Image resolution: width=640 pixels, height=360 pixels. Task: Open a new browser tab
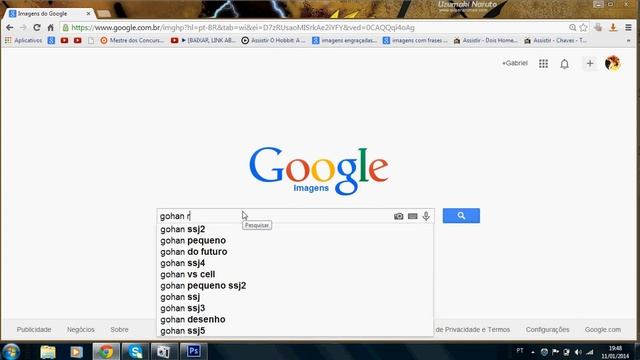(x=104, y=13)
